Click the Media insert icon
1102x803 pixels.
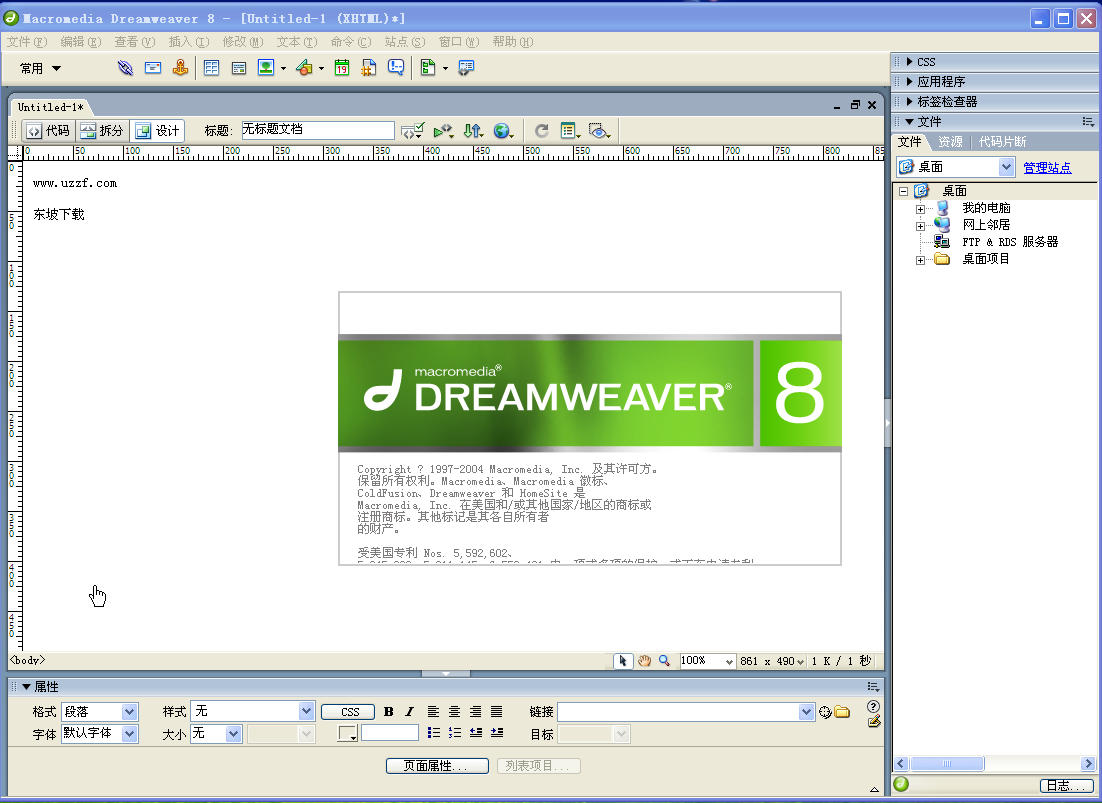304,68
